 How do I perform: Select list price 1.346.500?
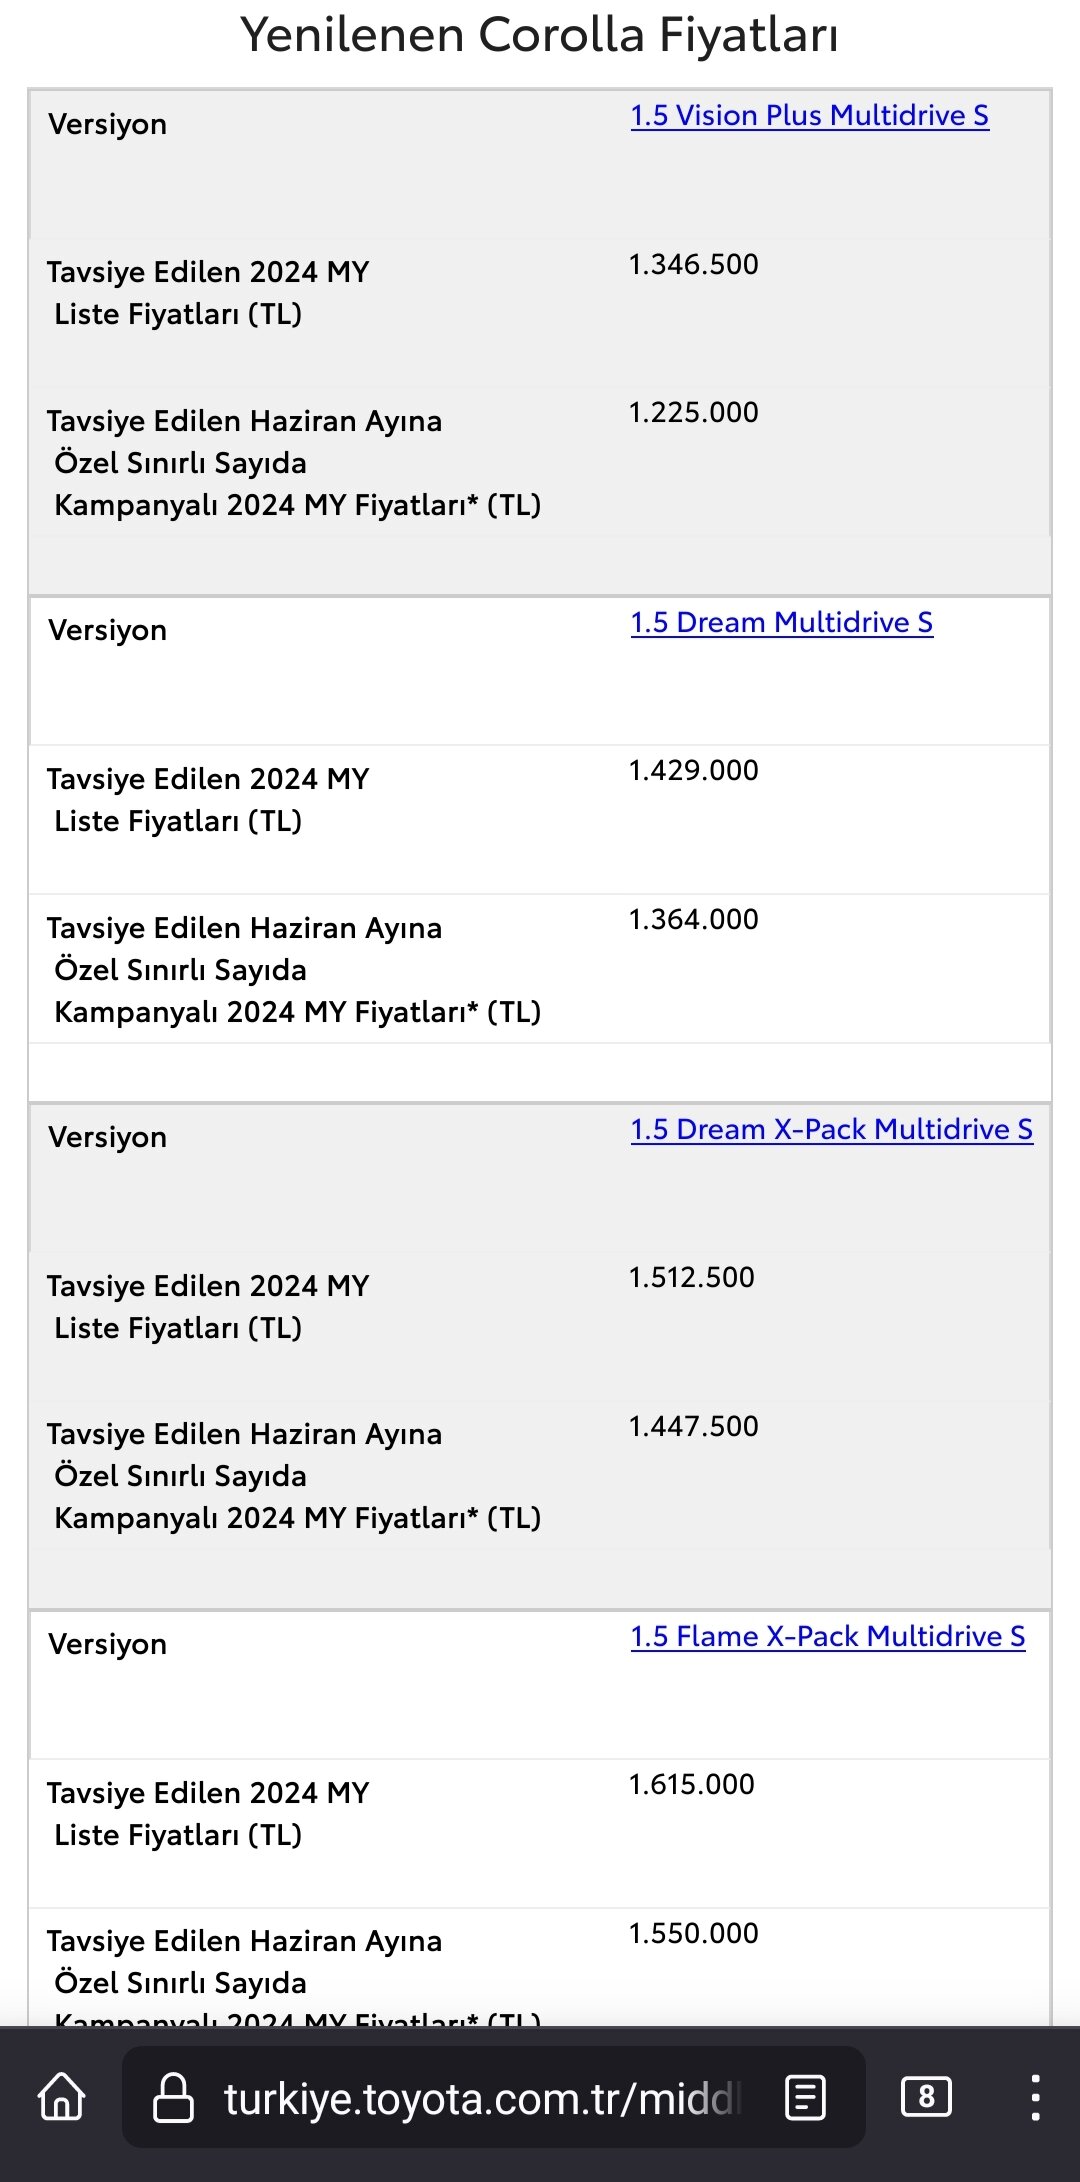tap(694, 265)
